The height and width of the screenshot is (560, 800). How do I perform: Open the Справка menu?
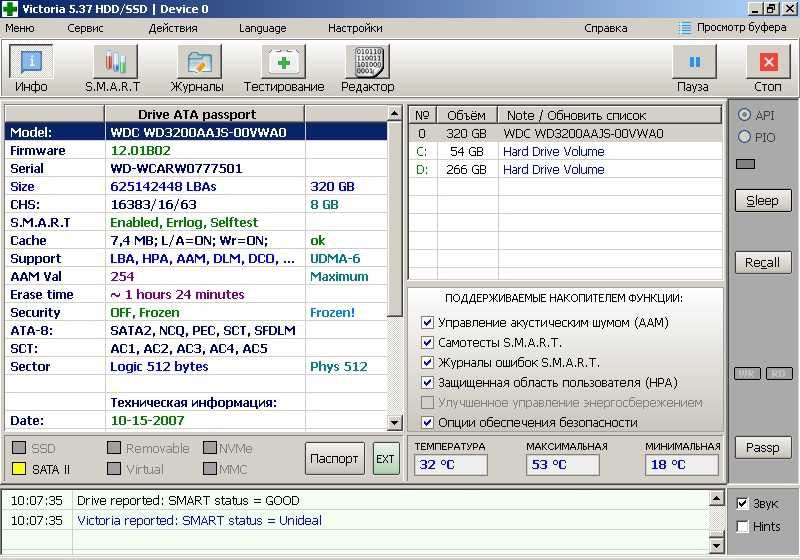click(606, 28)
